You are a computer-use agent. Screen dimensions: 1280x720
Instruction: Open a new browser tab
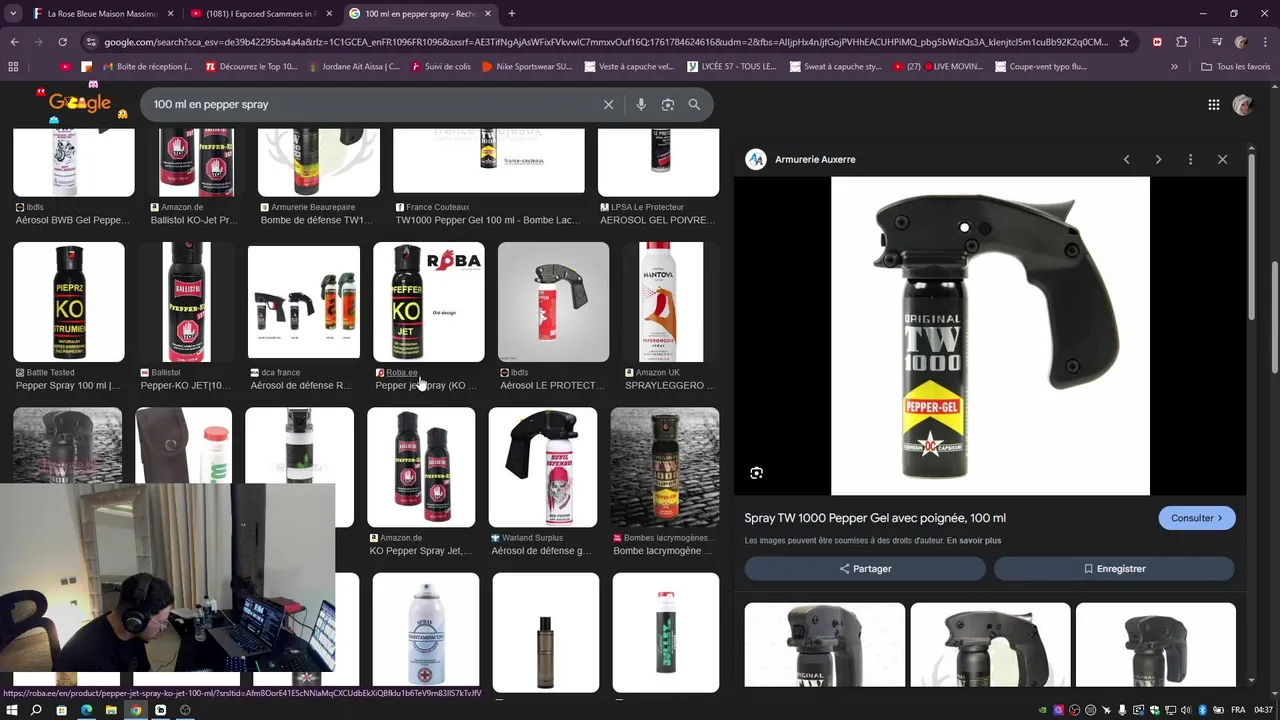[x=512, y=14]
